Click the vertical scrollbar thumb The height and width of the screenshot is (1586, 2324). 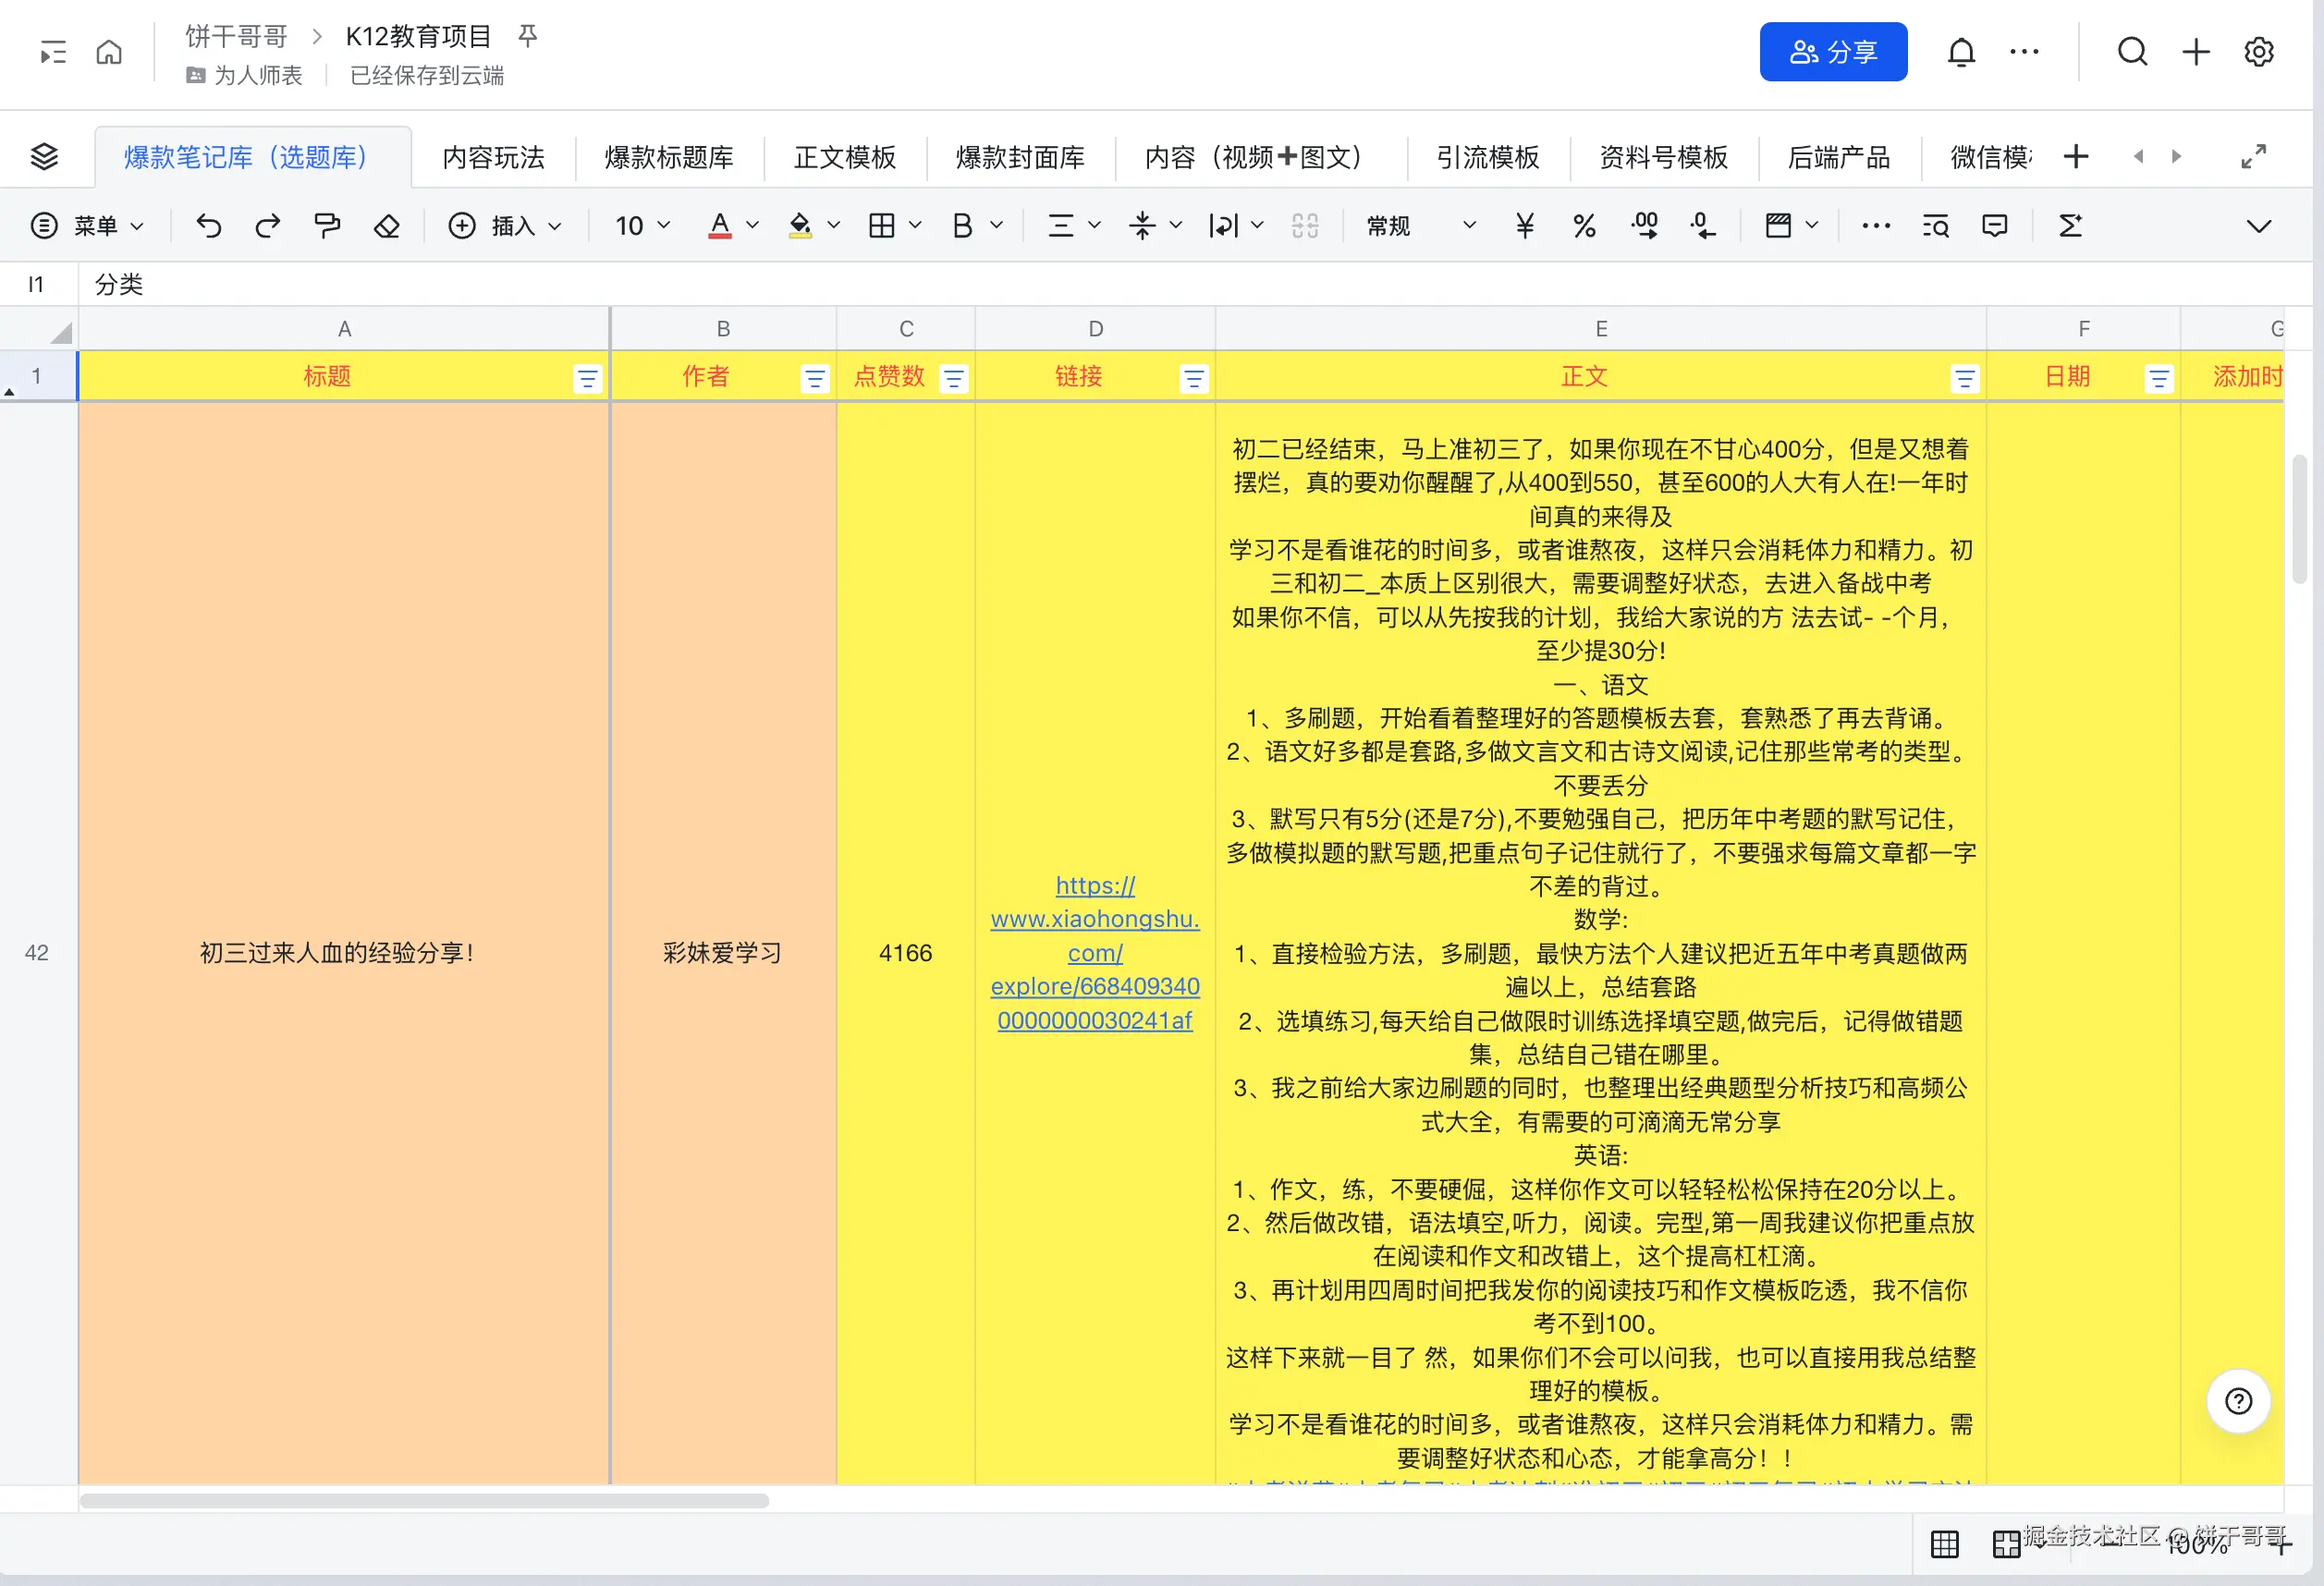click(2299, 519)
